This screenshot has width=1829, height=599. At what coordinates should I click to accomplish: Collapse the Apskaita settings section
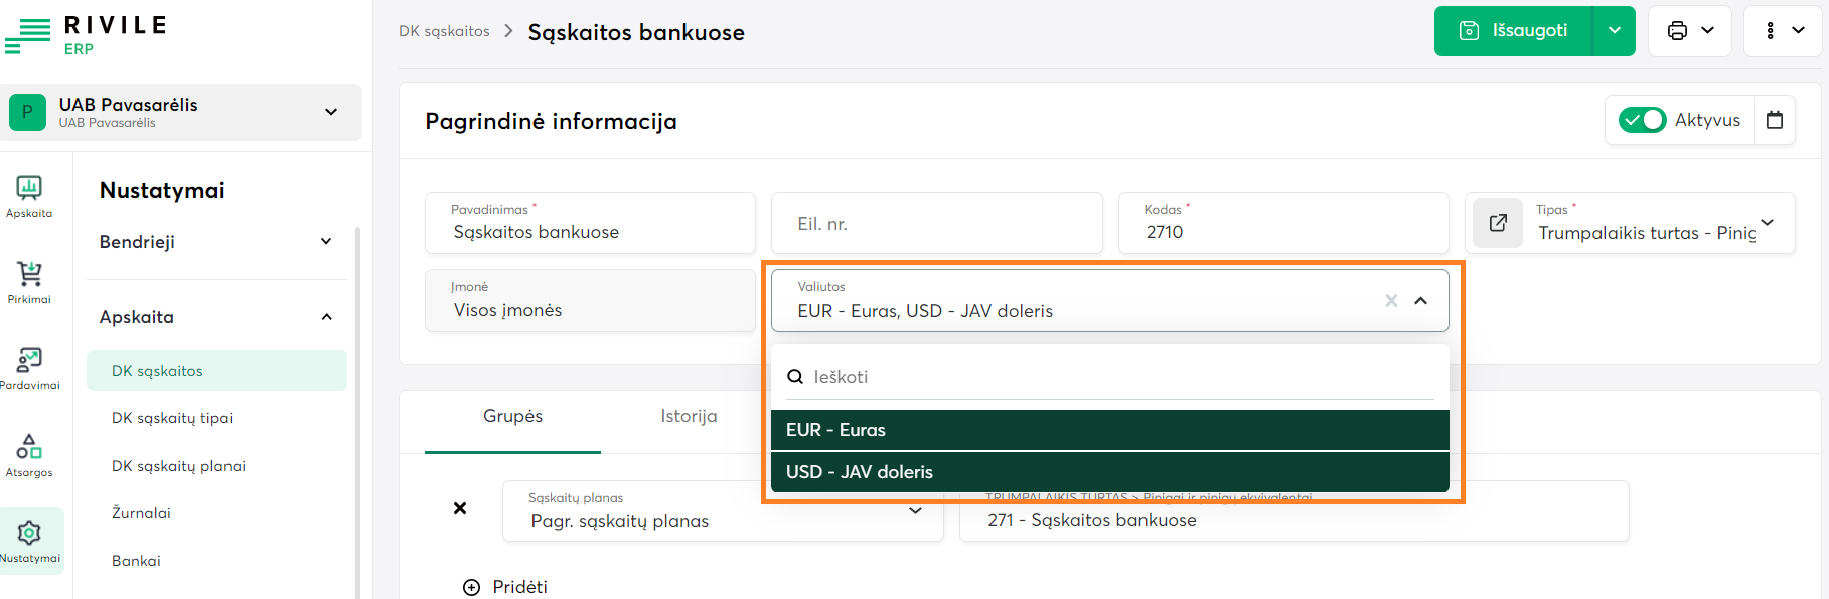[x=326, y=317]
